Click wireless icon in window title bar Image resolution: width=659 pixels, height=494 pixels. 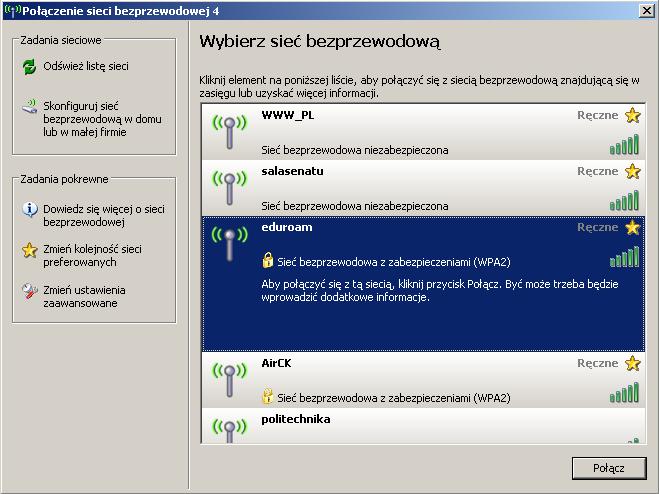(x=12, y=11)
